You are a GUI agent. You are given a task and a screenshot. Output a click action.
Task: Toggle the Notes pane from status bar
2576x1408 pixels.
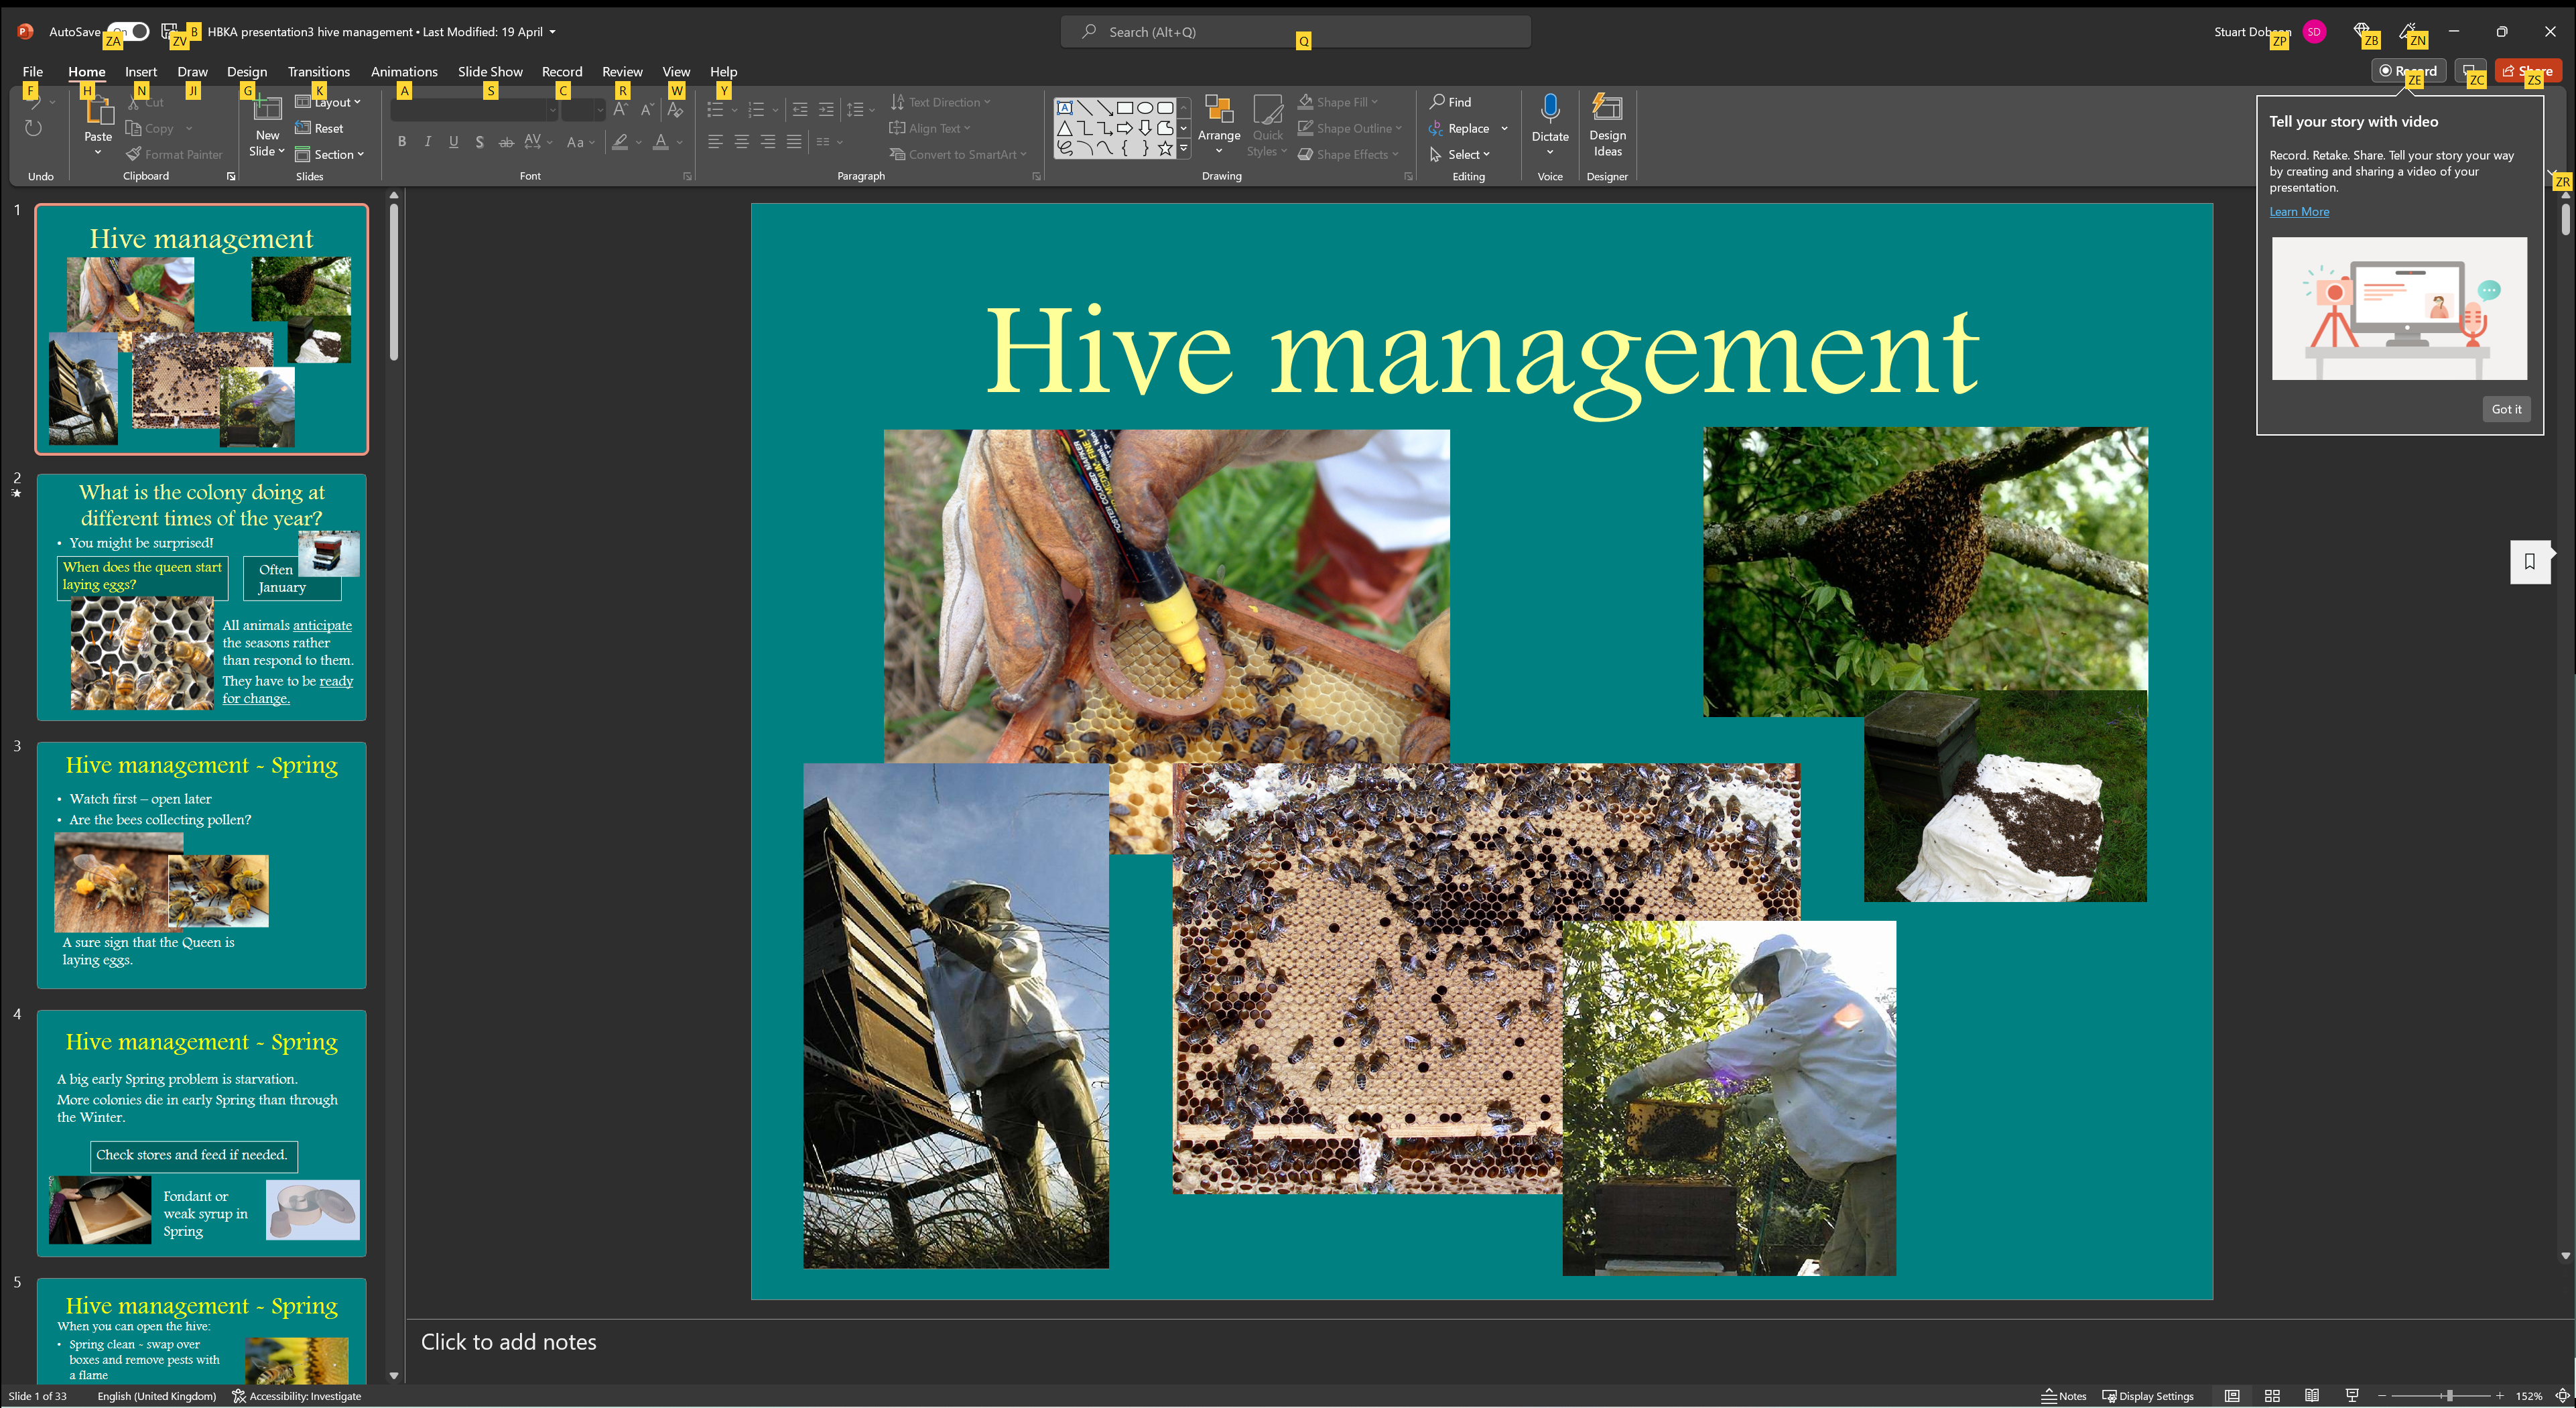[2064, 1396]
